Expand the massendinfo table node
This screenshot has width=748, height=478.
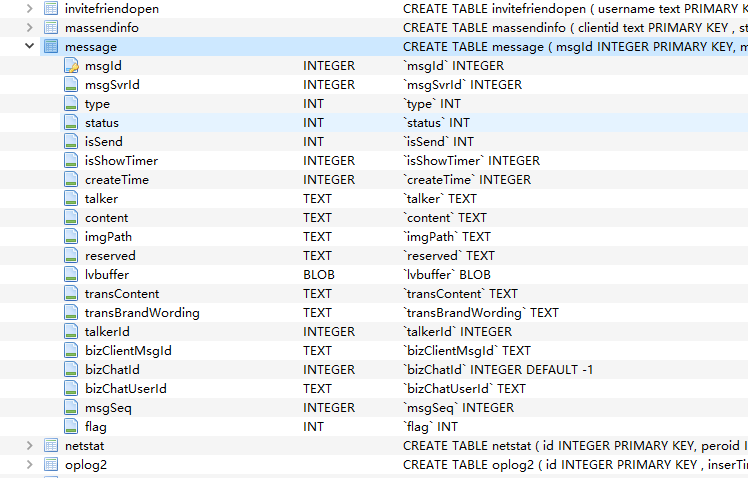(x=29, y=28)
